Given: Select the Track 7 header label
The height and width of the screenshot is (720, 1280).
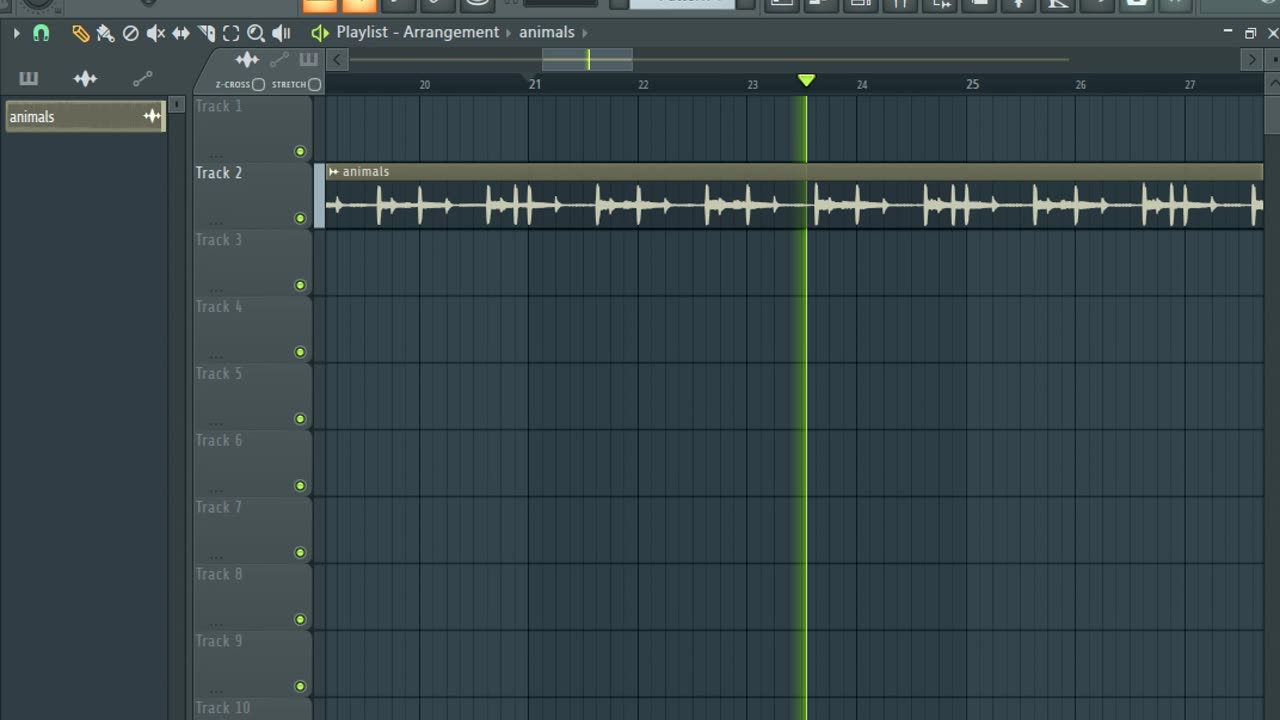Looking at the screenshot, I should point(219,508).
